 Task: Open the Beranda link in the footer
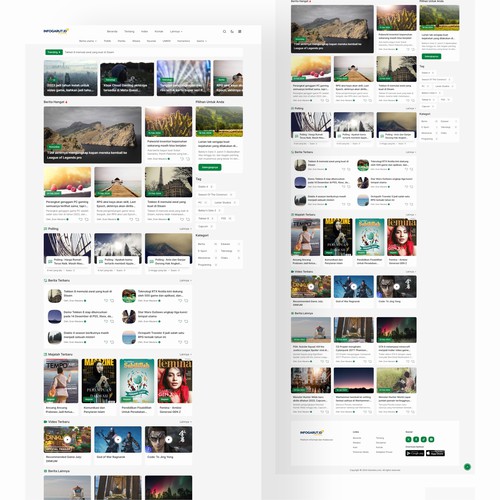coord(357,438)
